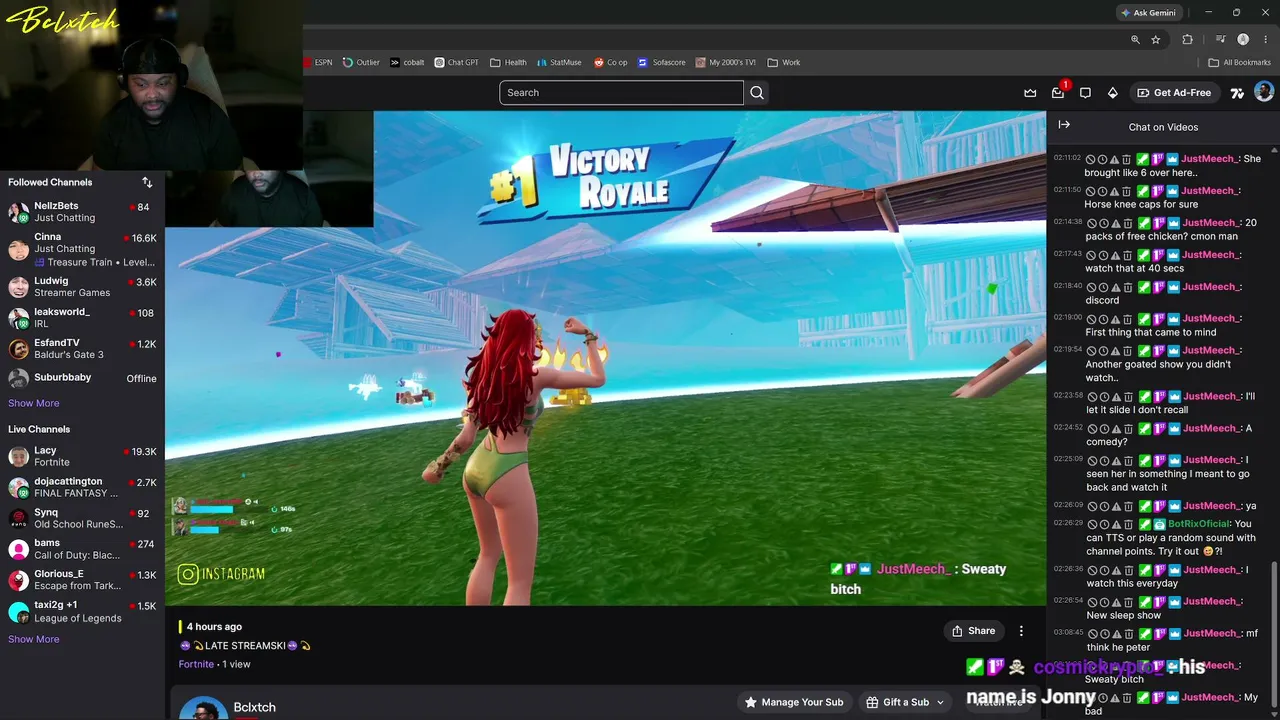Open Cinna's channel in Followed Channels

82,249
